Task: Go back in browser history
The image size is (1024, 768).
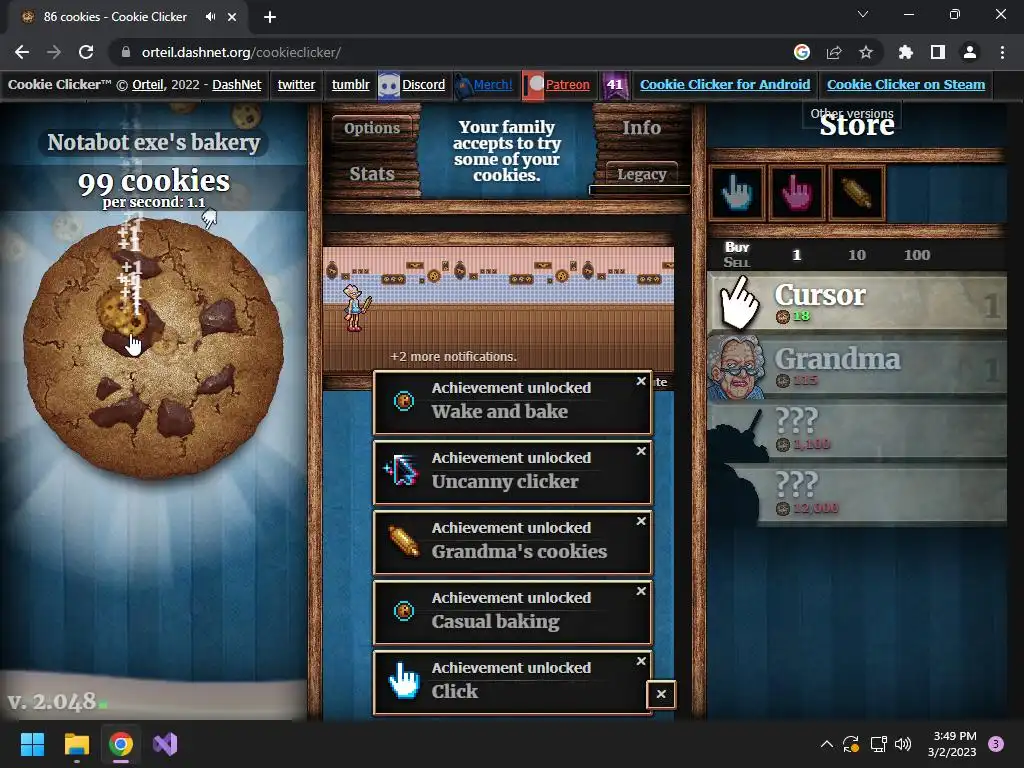Action: click(22, 52)
